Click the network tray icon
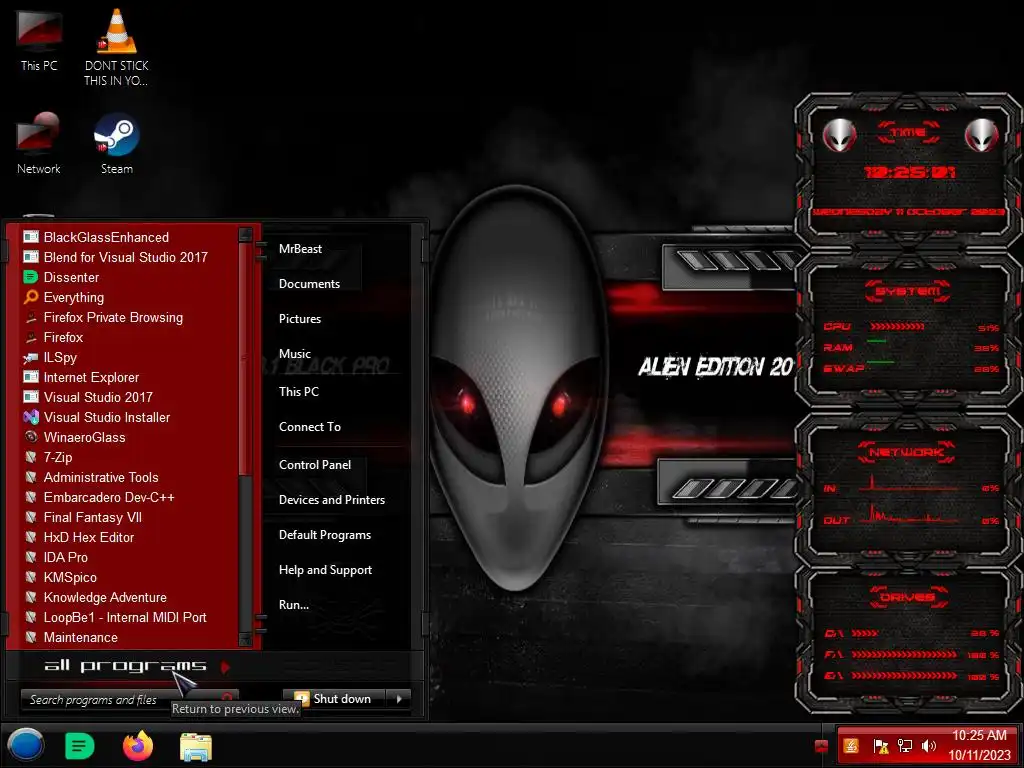 (904, 746)
